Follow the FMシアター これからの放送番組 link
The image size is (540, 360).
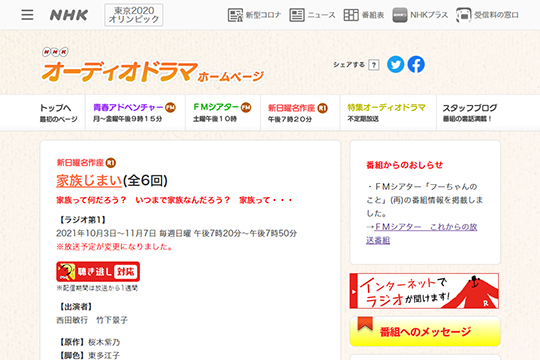(422, 233)
